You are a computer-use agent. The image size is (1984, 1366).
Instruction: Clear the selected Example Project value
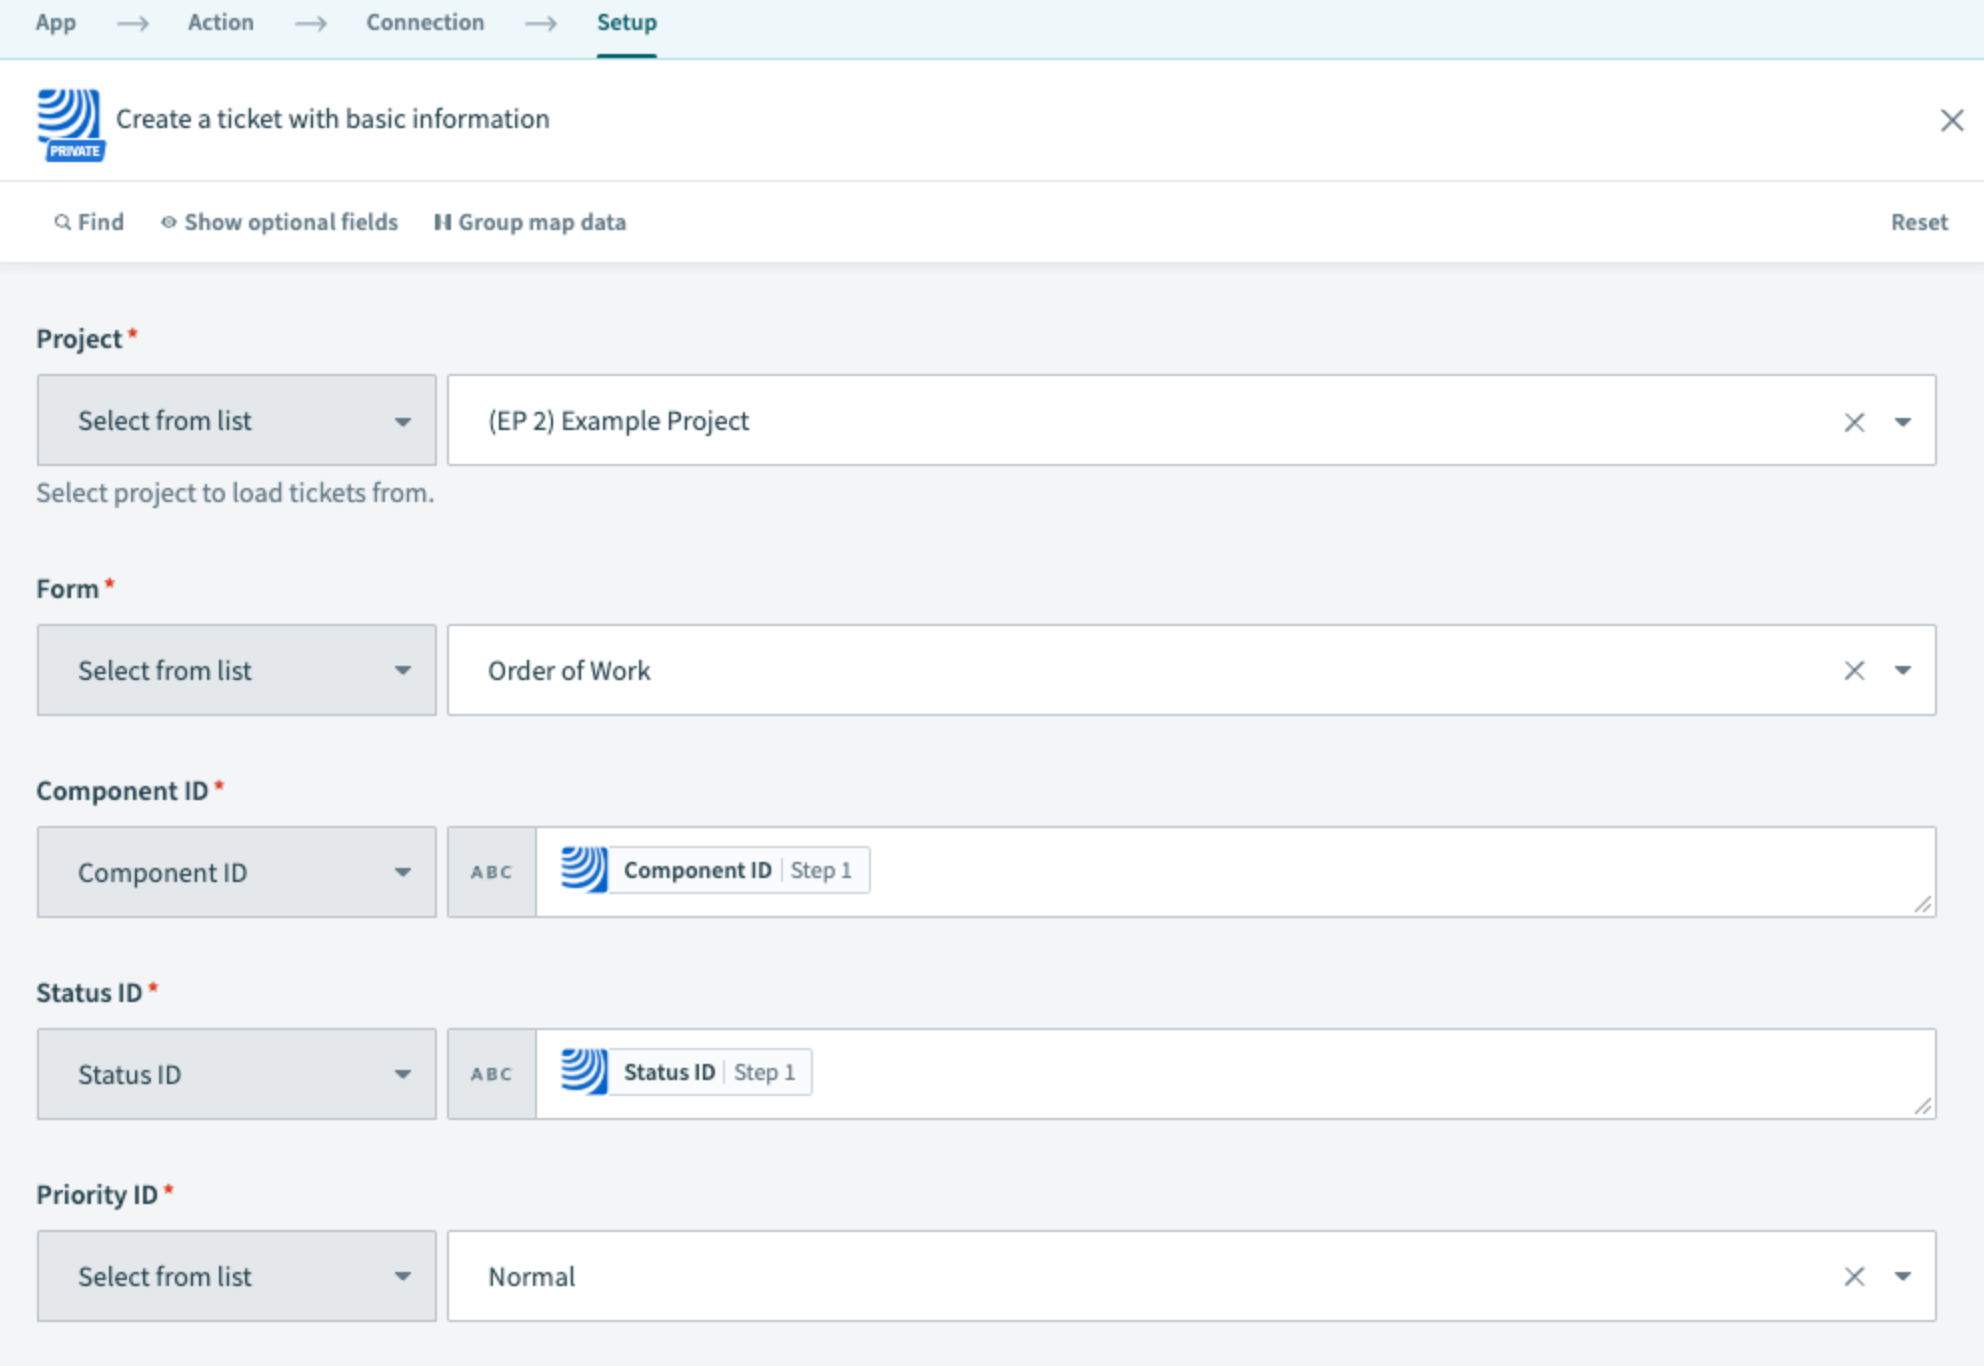point(1854,422)
